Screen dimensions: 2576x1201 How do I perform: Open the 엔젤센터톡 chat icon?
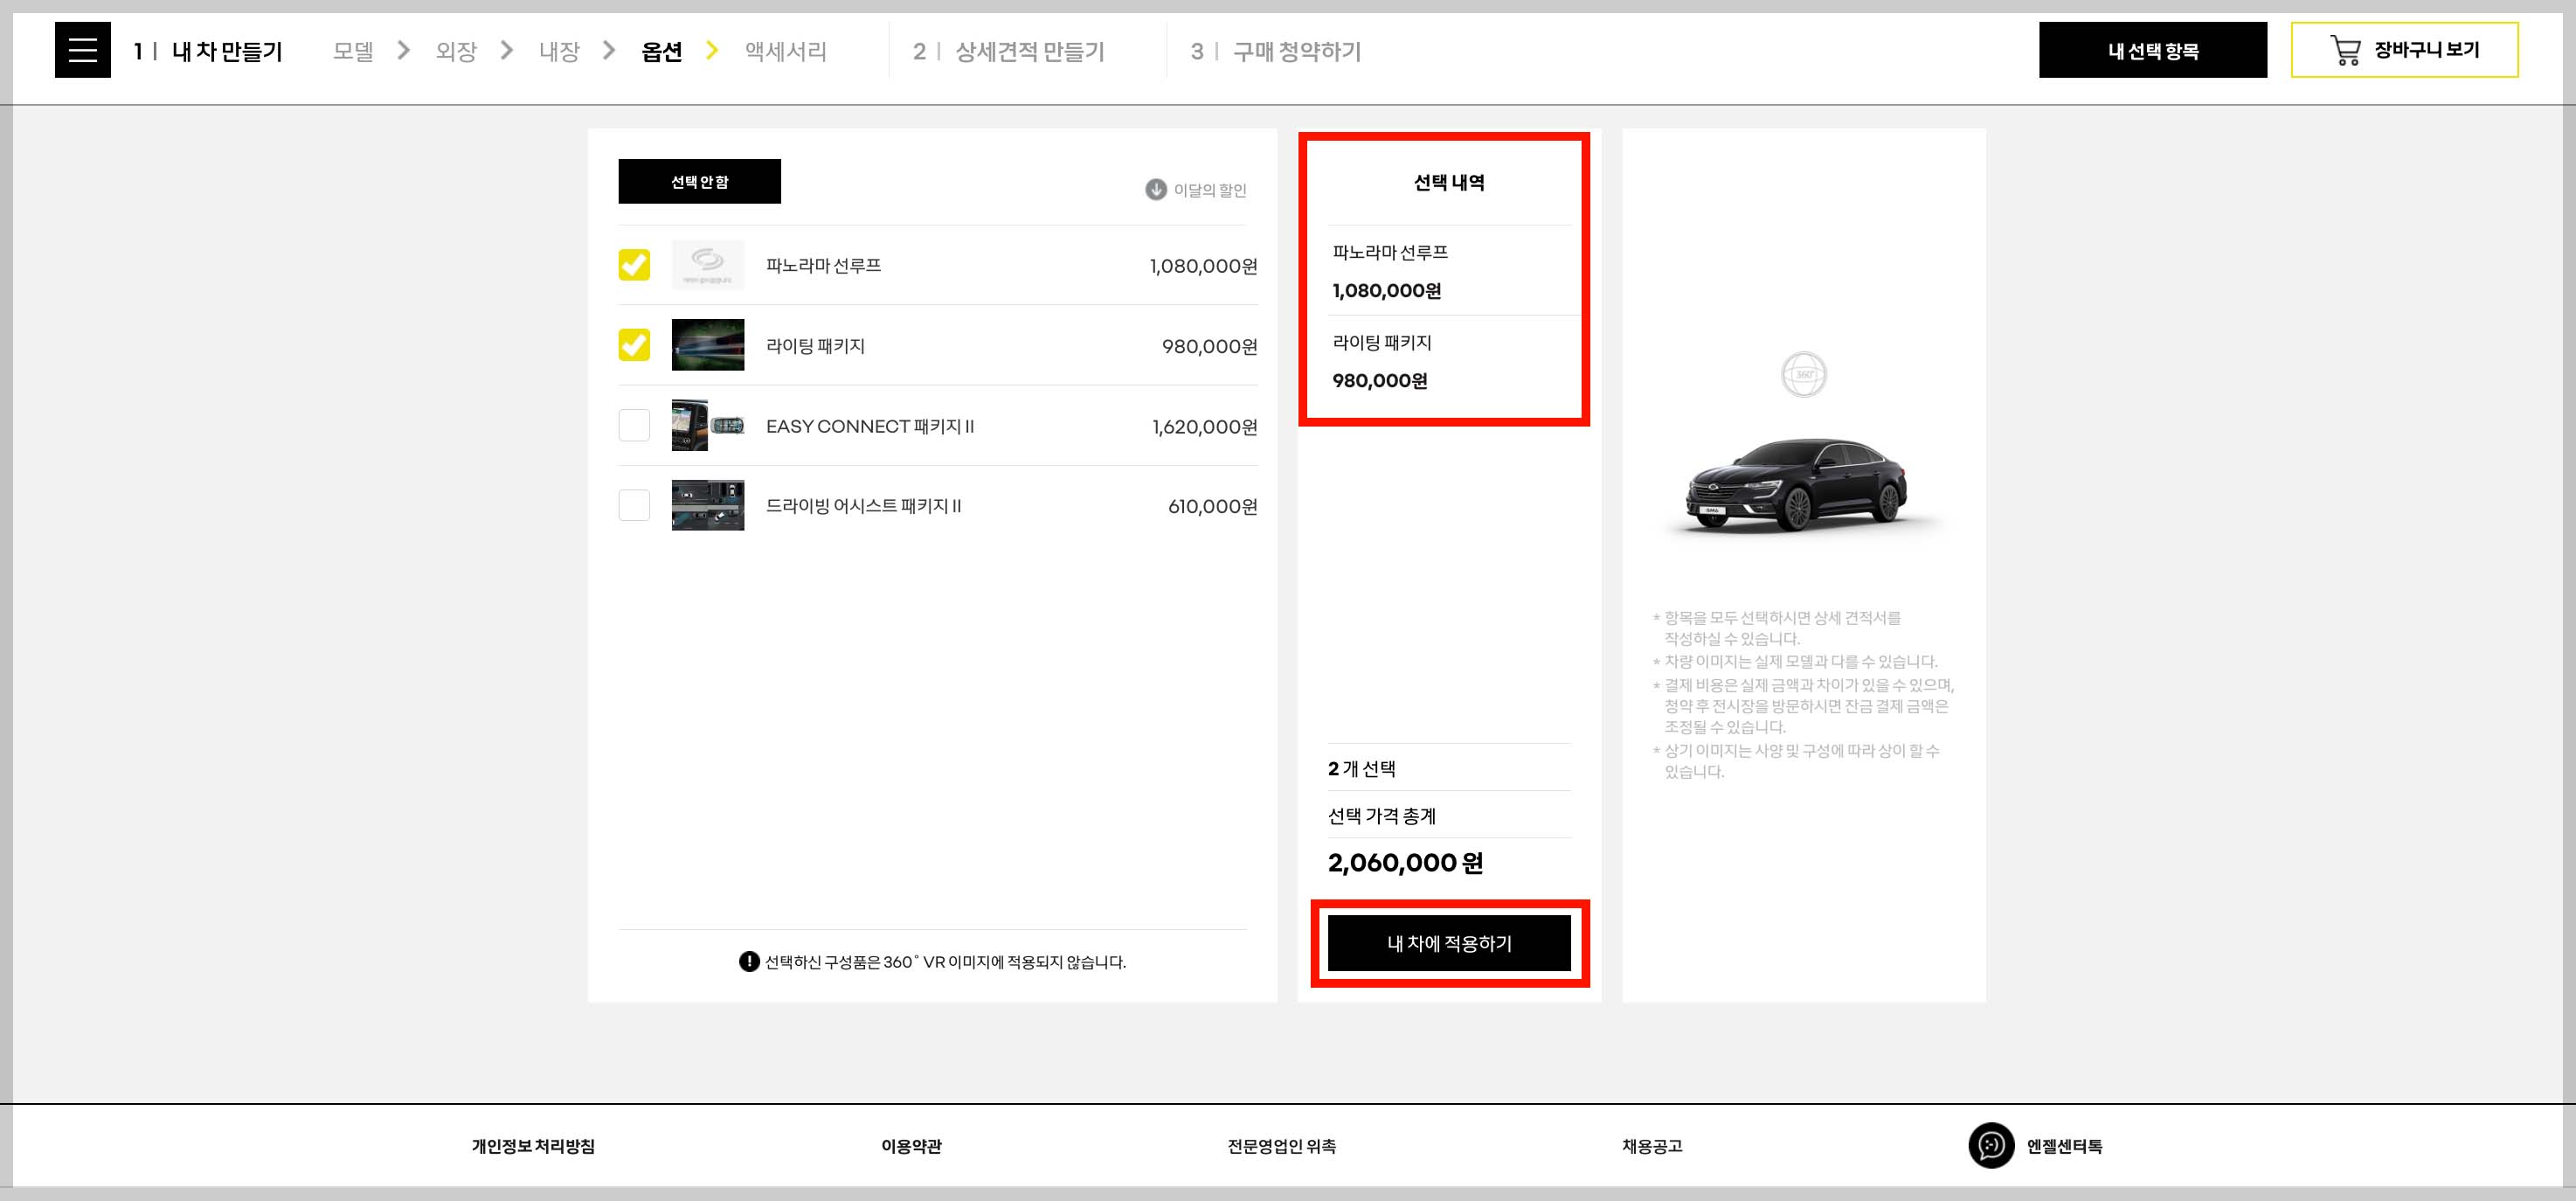pyautogui.click(x=1990, y=1145)
